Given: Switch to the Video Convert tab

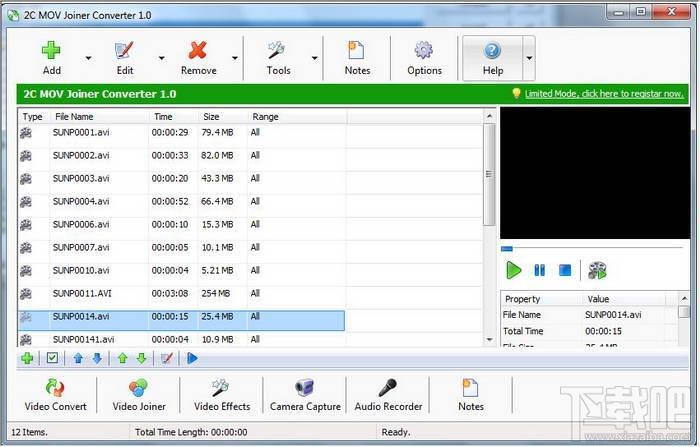Looking at the screenshot, I should tap(55, 395).
